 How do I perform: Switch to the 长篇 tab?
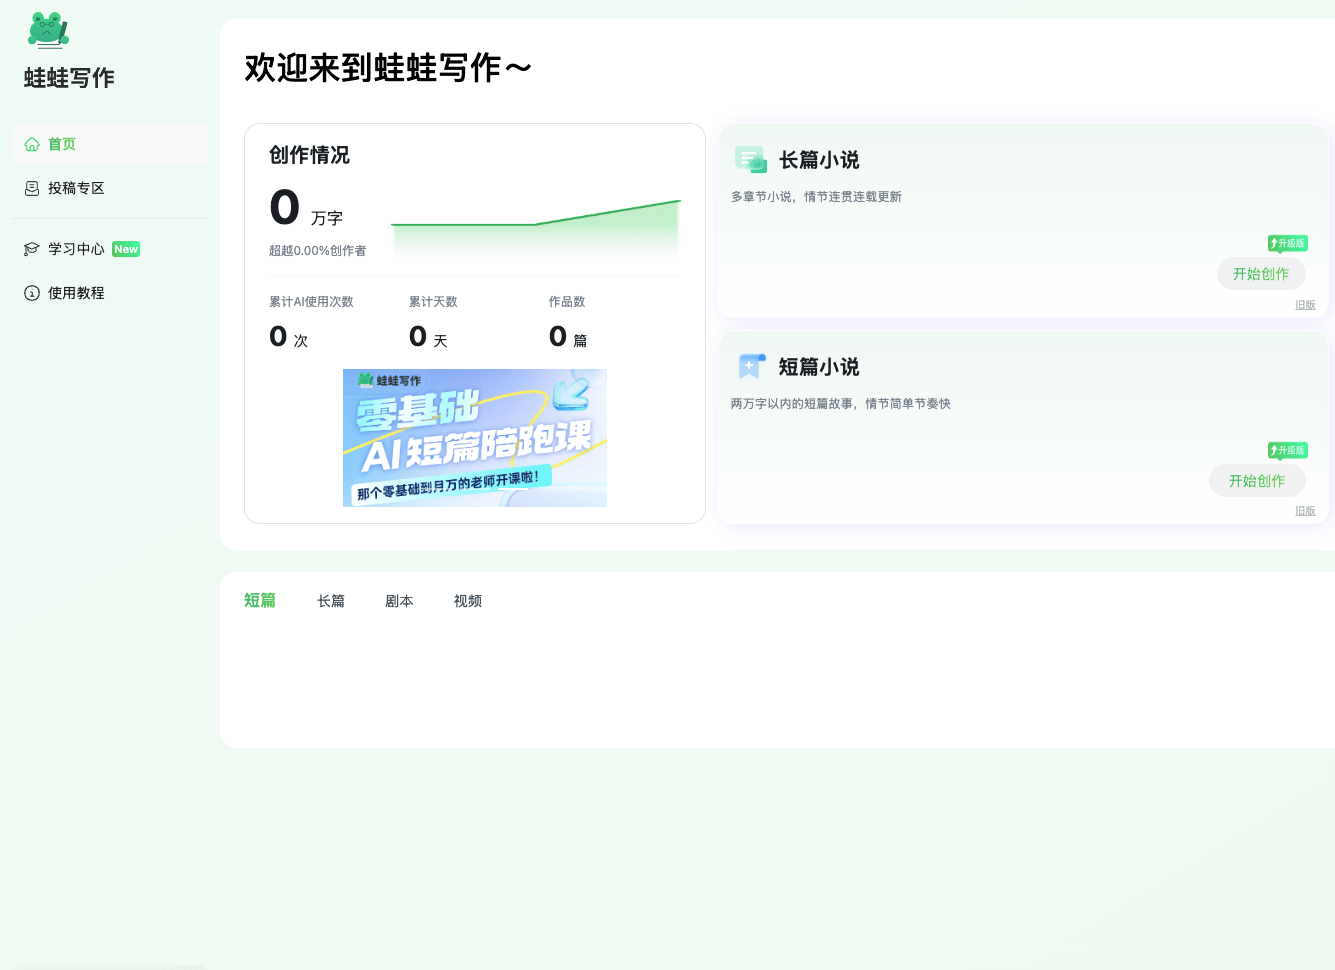(331, 600)
